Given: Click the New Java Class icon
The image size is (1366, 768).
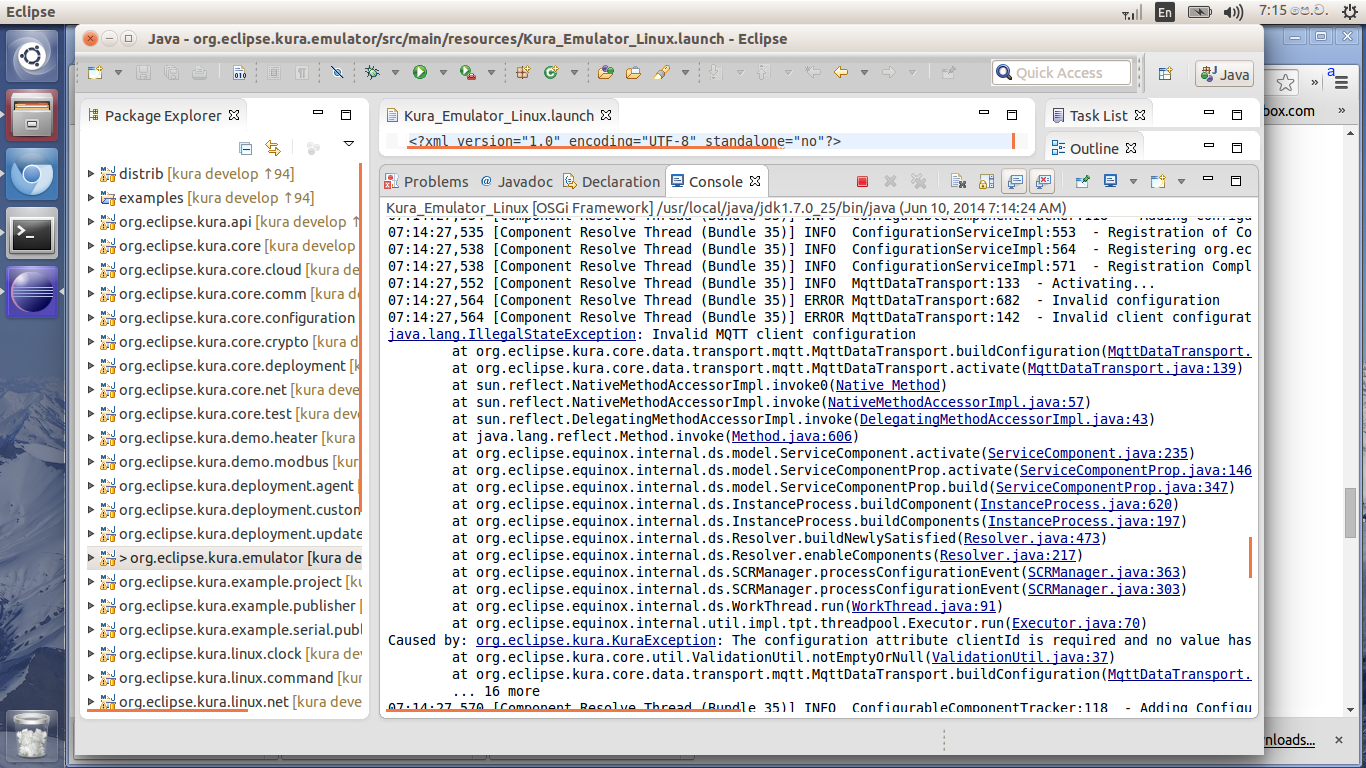Looking at the screenshot, I should click(x=551, y=73).
